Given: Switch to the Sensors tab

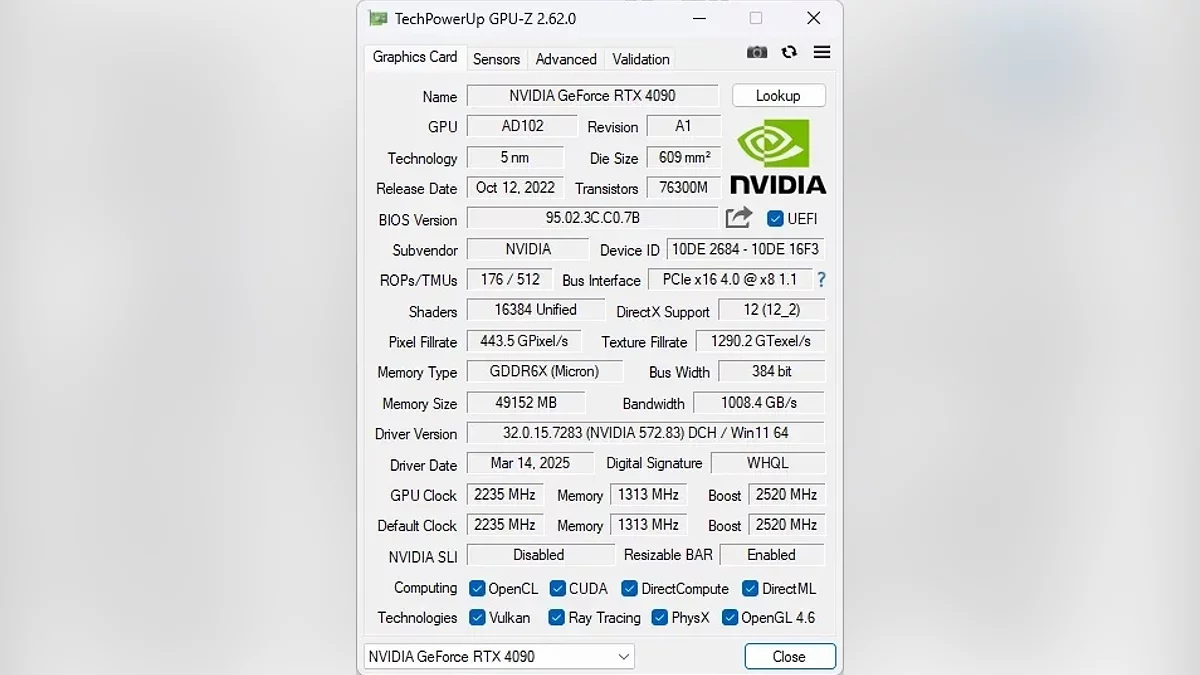Looking at the screenshot, I should click(497, 59).
